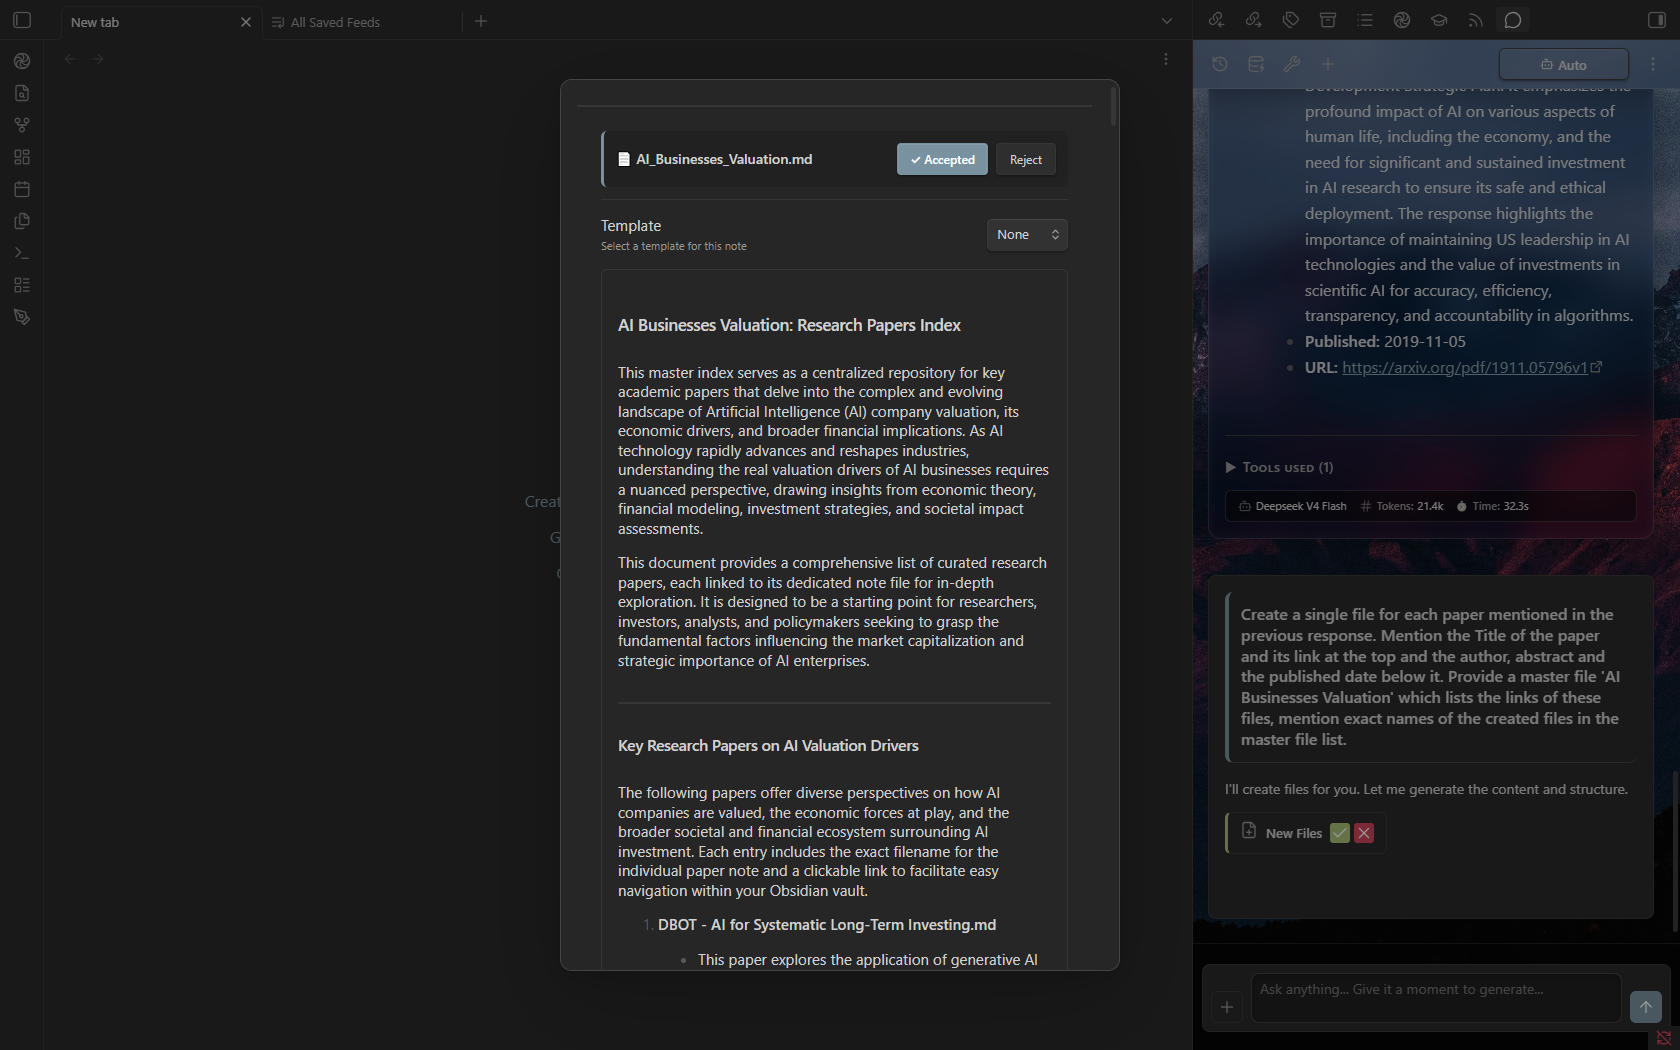Open the canvas grid icon in ribbon
Screen dimensions: 1680x1050
(22, 157)
